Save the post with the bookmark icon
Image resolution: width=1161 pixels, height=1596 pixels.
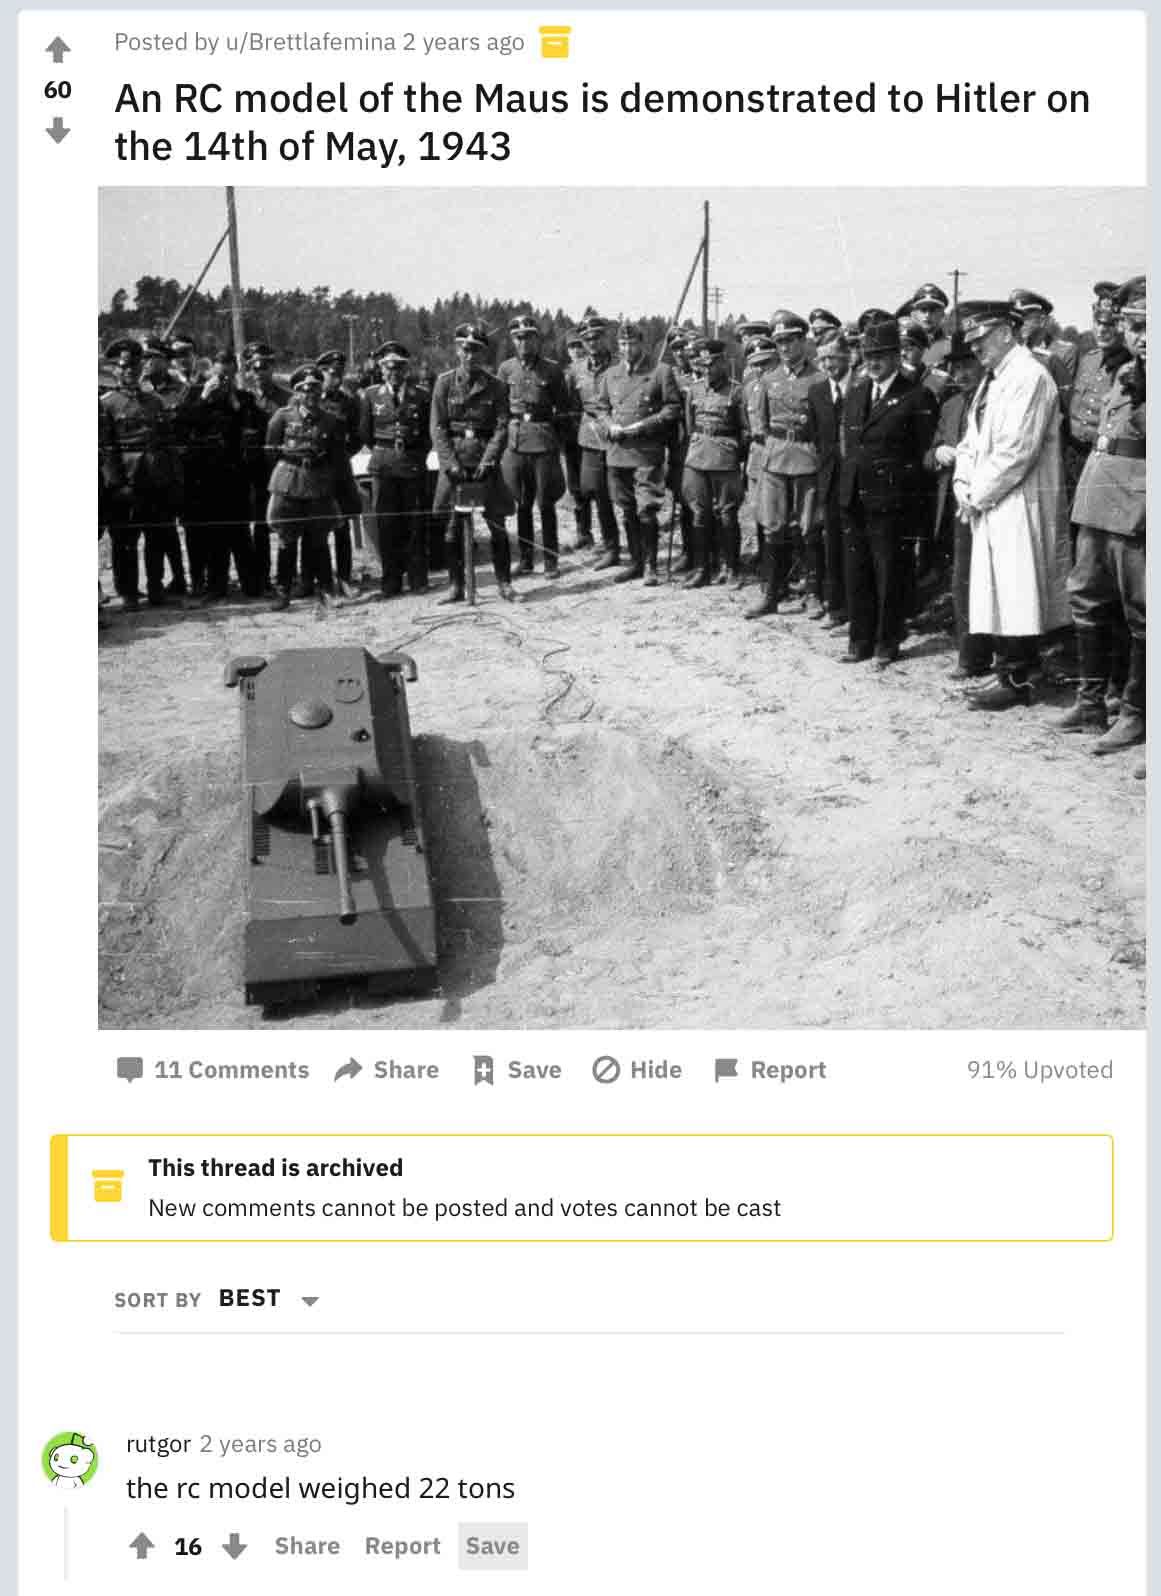tap(516, 1070)
